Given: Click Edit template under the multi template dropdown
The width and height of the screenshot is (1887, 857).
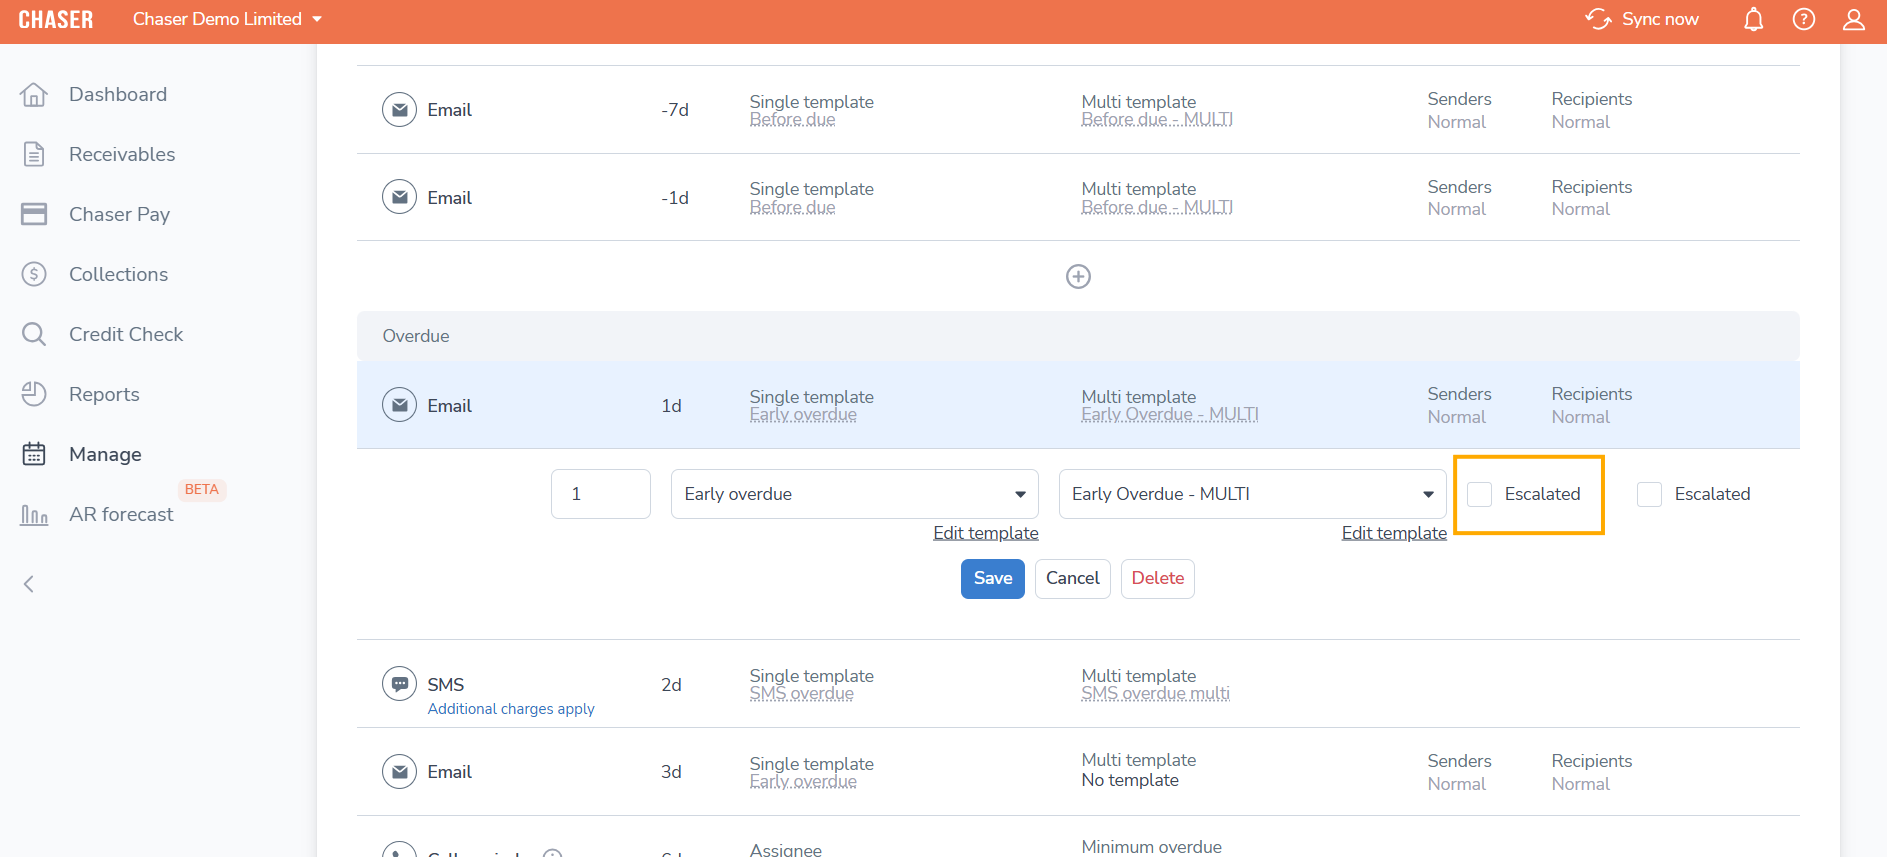Looking at the screenshot, I should pyautogui.click(x=1393, y=533).
